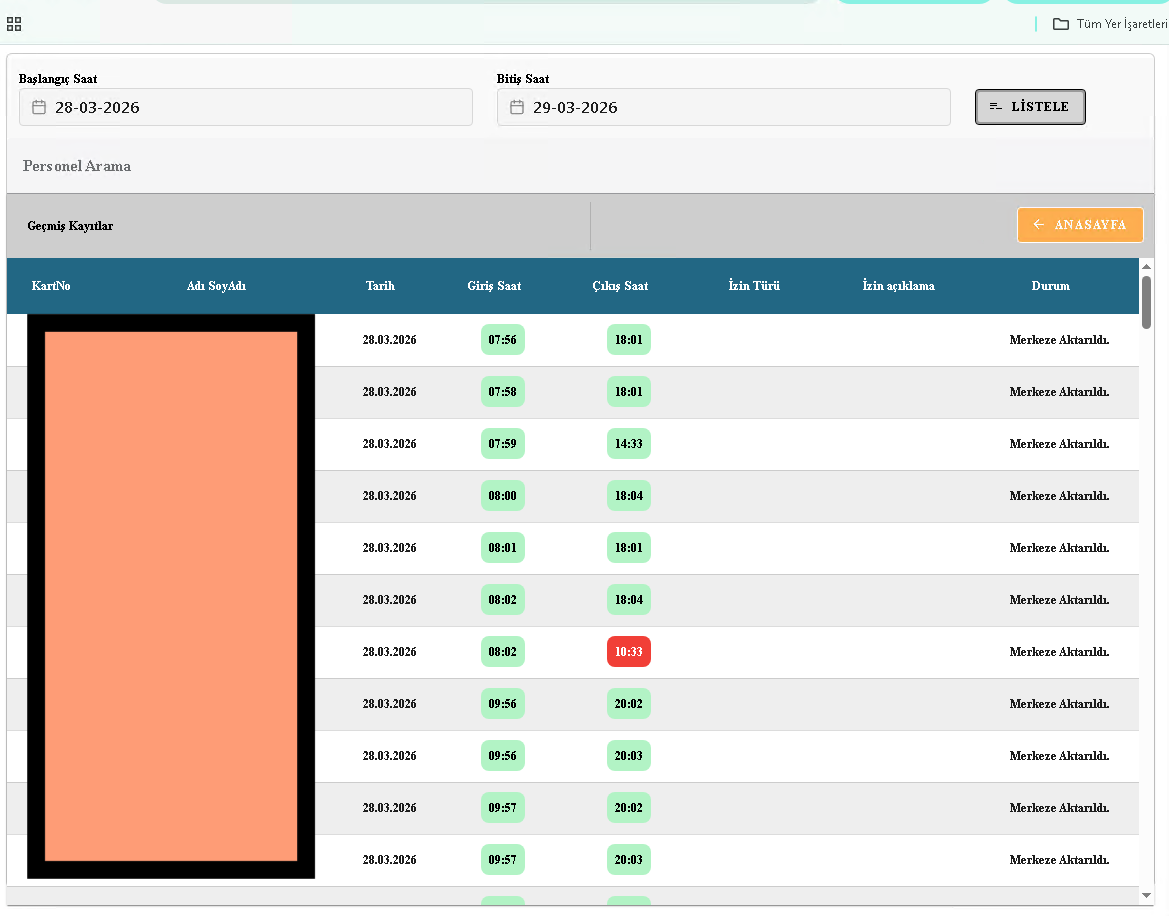Click the Başlangıç Saat date input field
Viewport: 1169px width, 916px height.
pyautogui.click(x=245, y=106)
